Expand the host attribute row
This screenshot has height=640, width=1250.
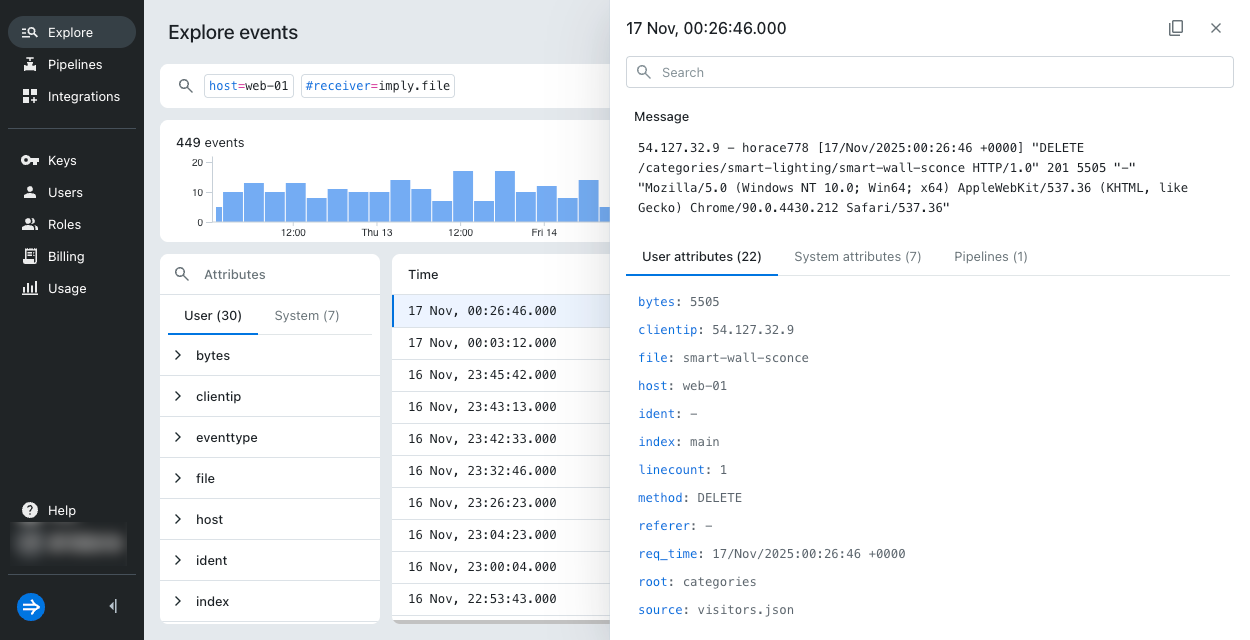pos(178,519)
